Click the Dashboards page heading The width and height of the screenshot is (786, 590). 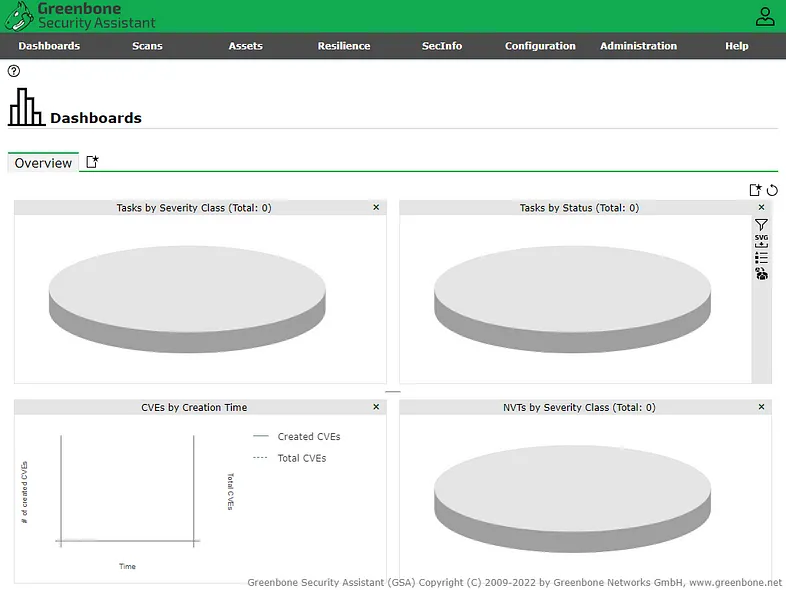96,118
